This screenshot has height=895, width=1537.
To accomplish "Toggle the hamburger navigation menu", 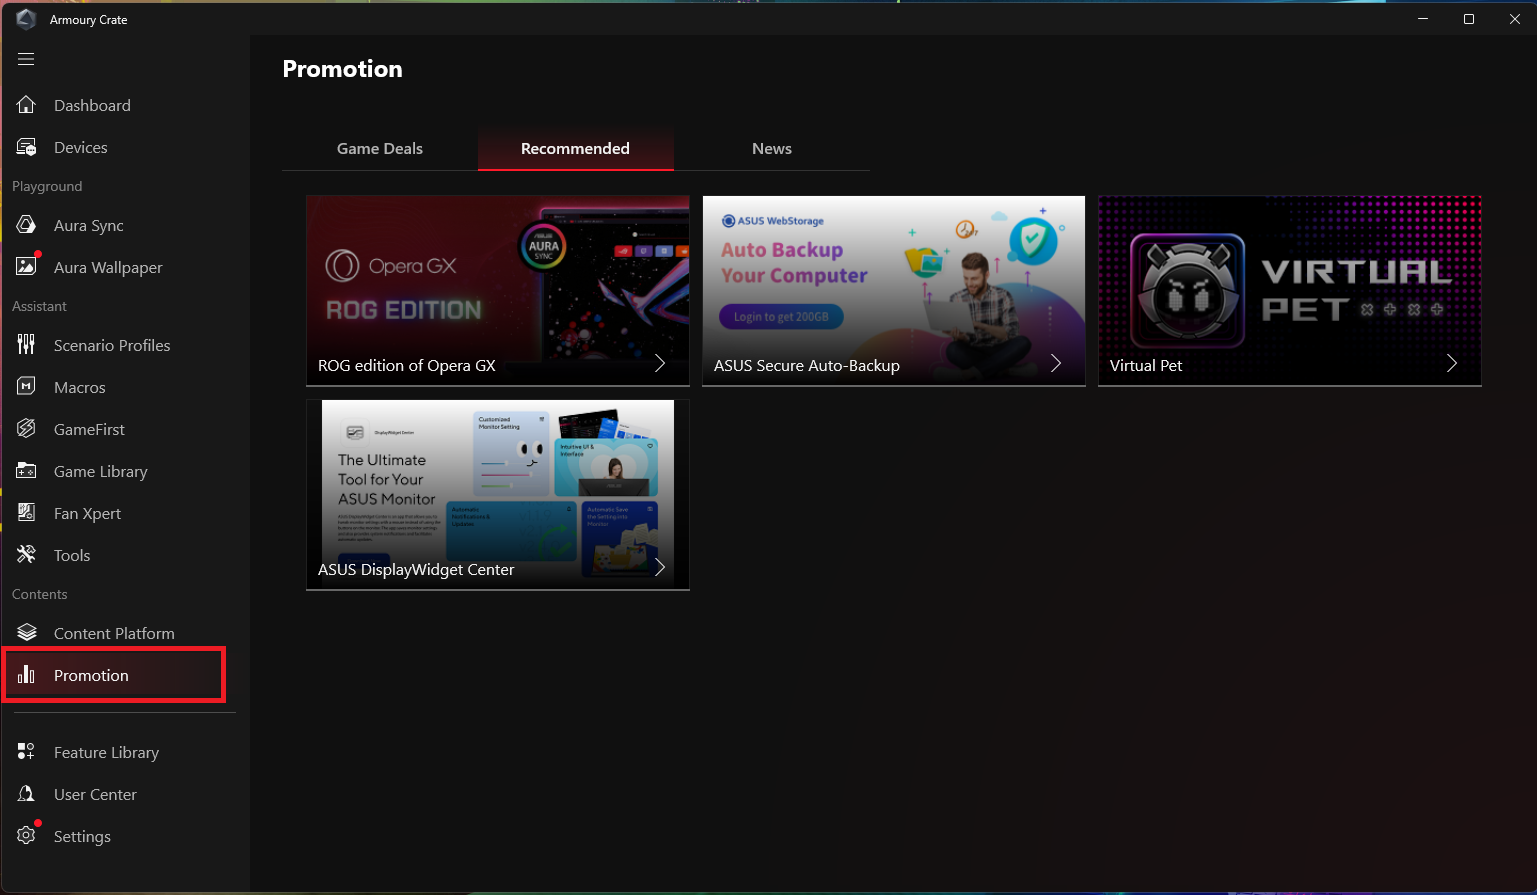I will point(26,59).
